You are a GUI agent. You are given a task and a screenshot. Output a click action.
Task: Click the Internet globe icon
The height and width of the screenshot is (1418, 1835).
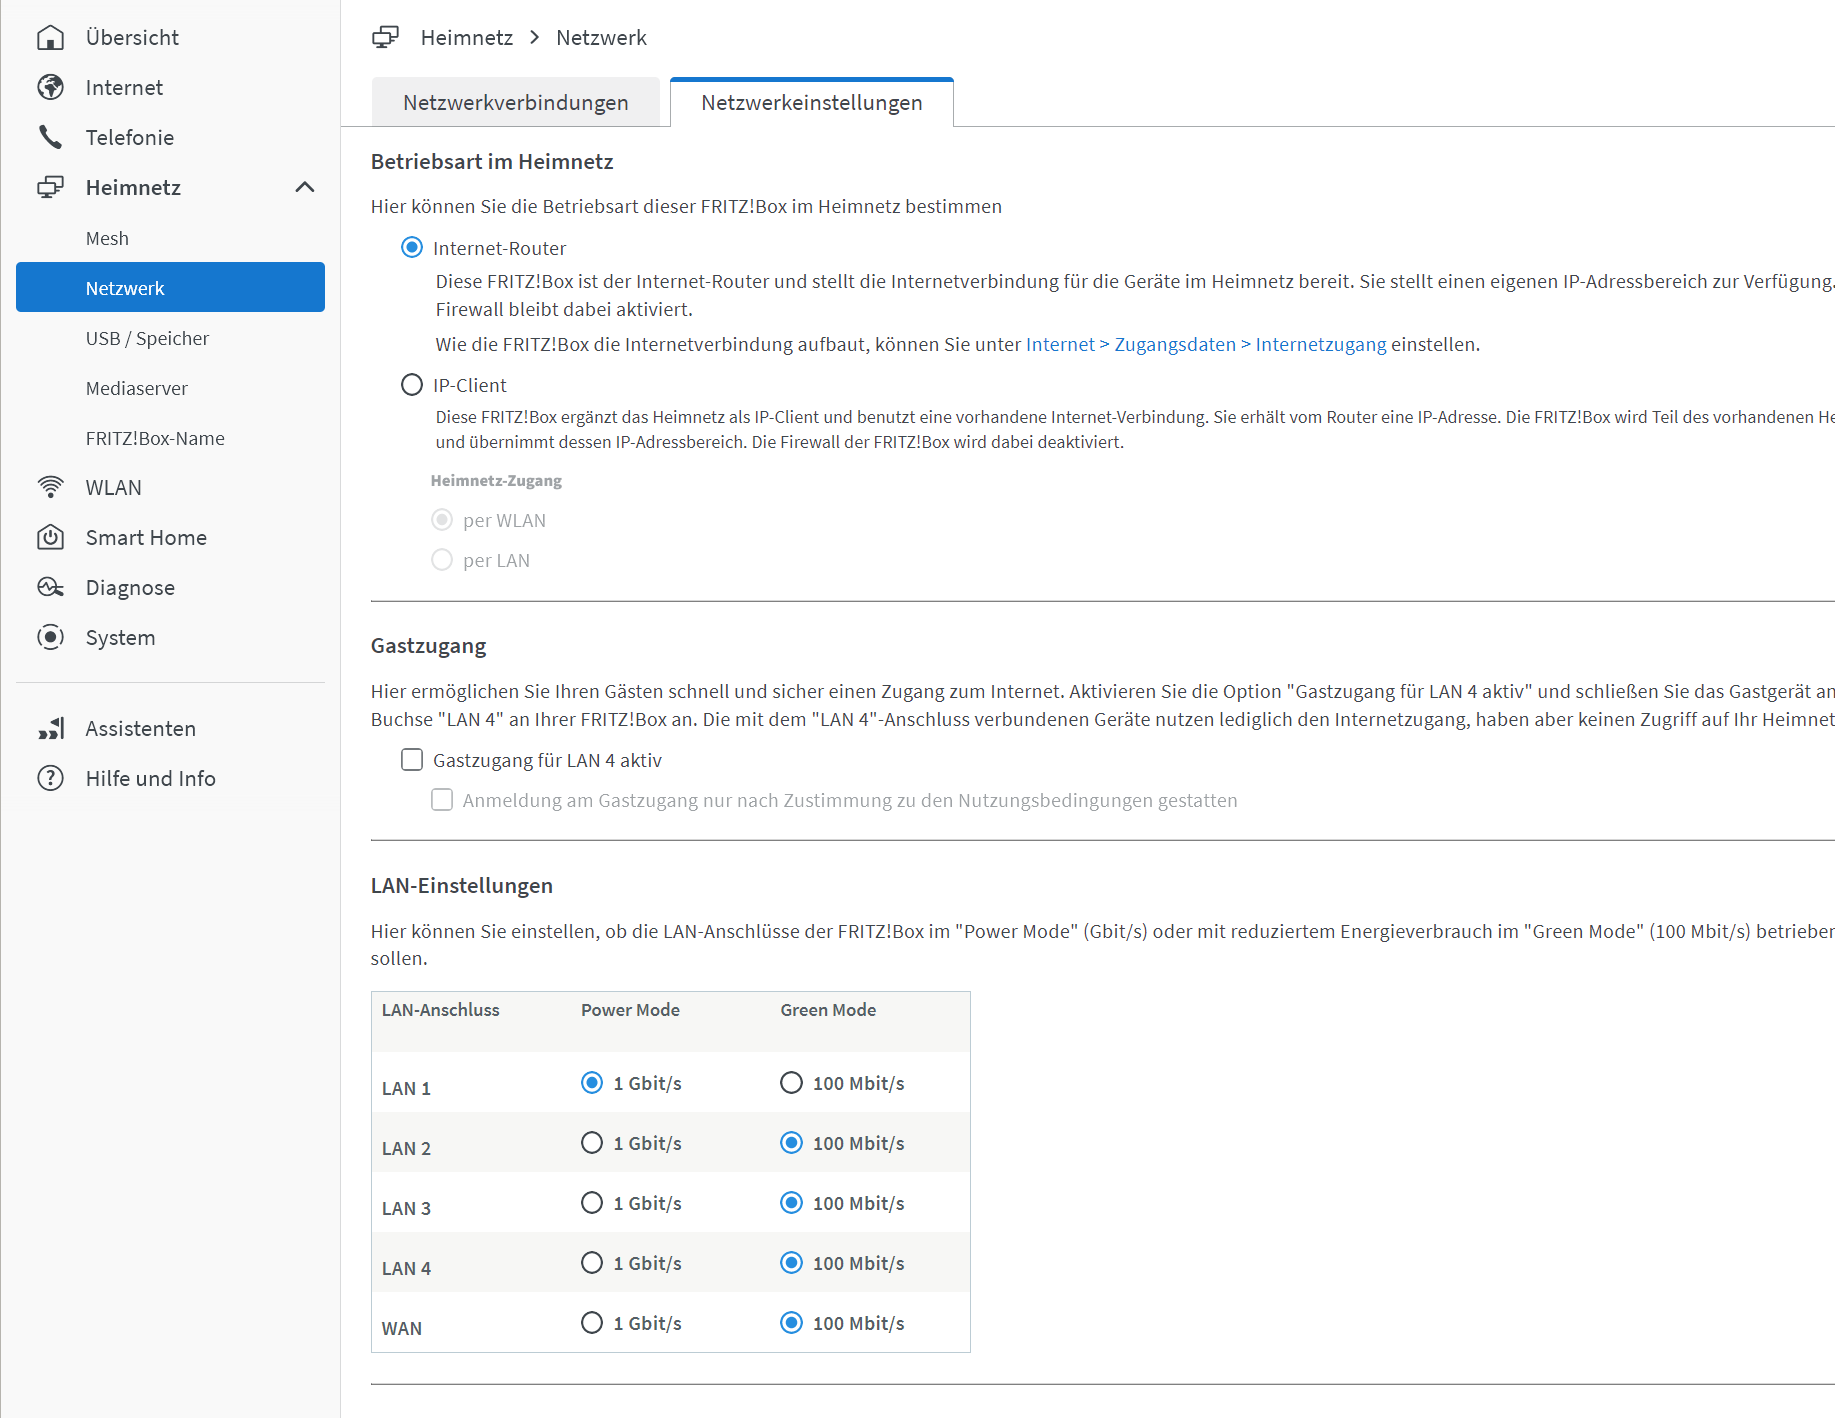[50, 88]
